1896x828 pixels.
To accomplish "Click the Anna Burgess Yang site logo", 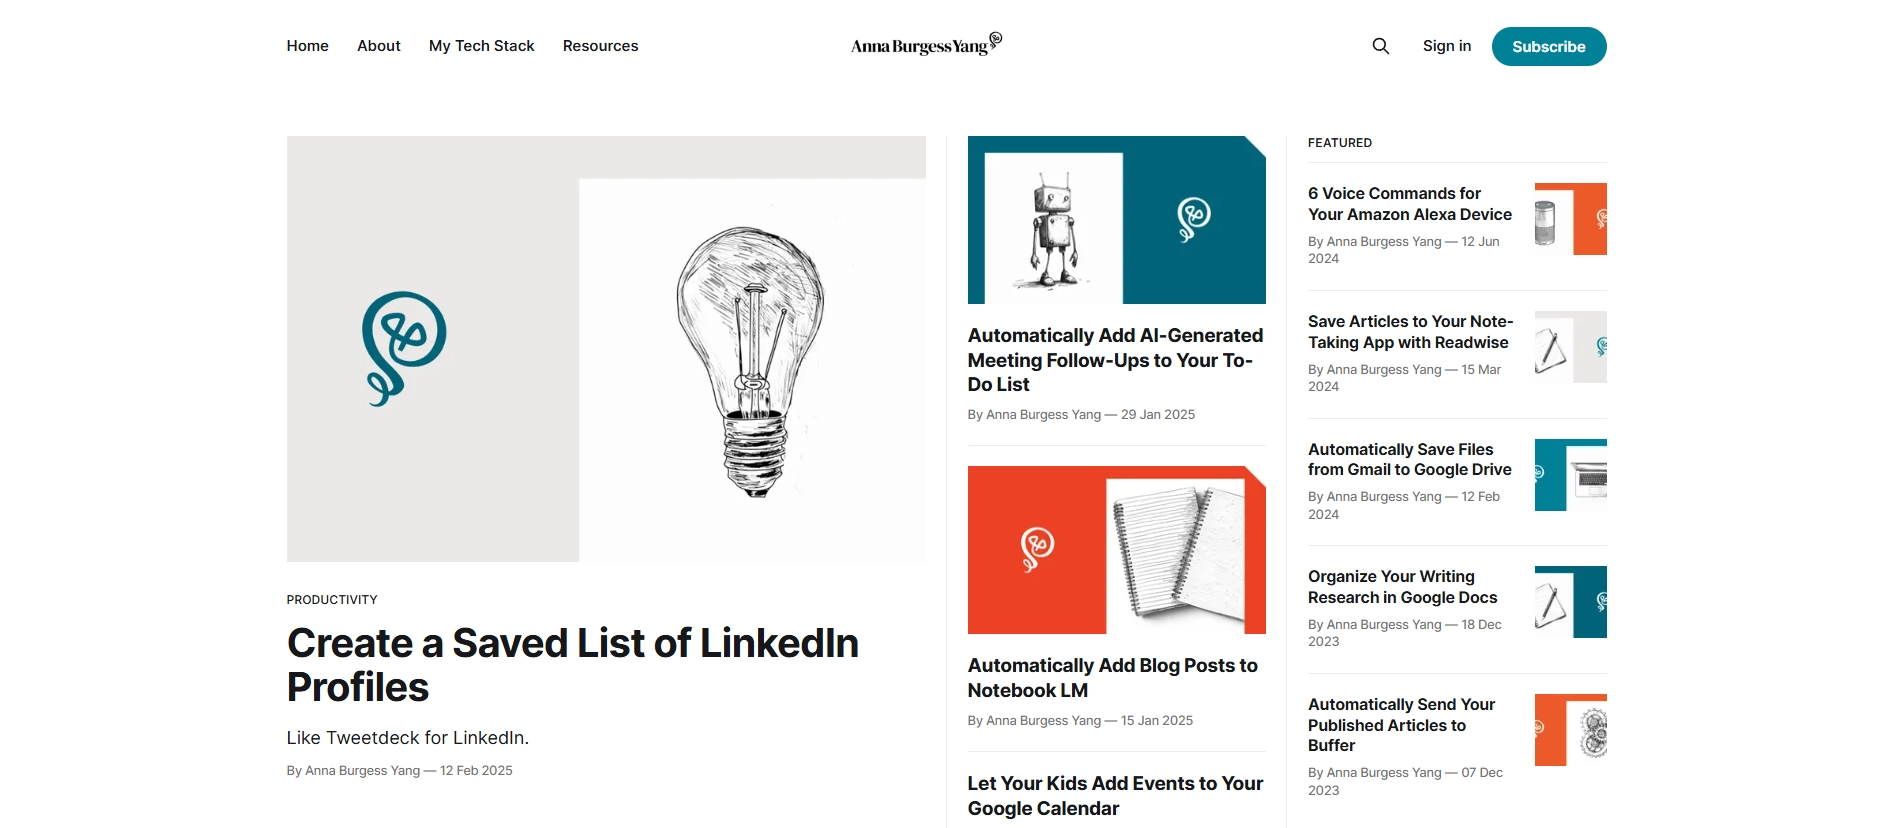I will (x=926, y=45).
